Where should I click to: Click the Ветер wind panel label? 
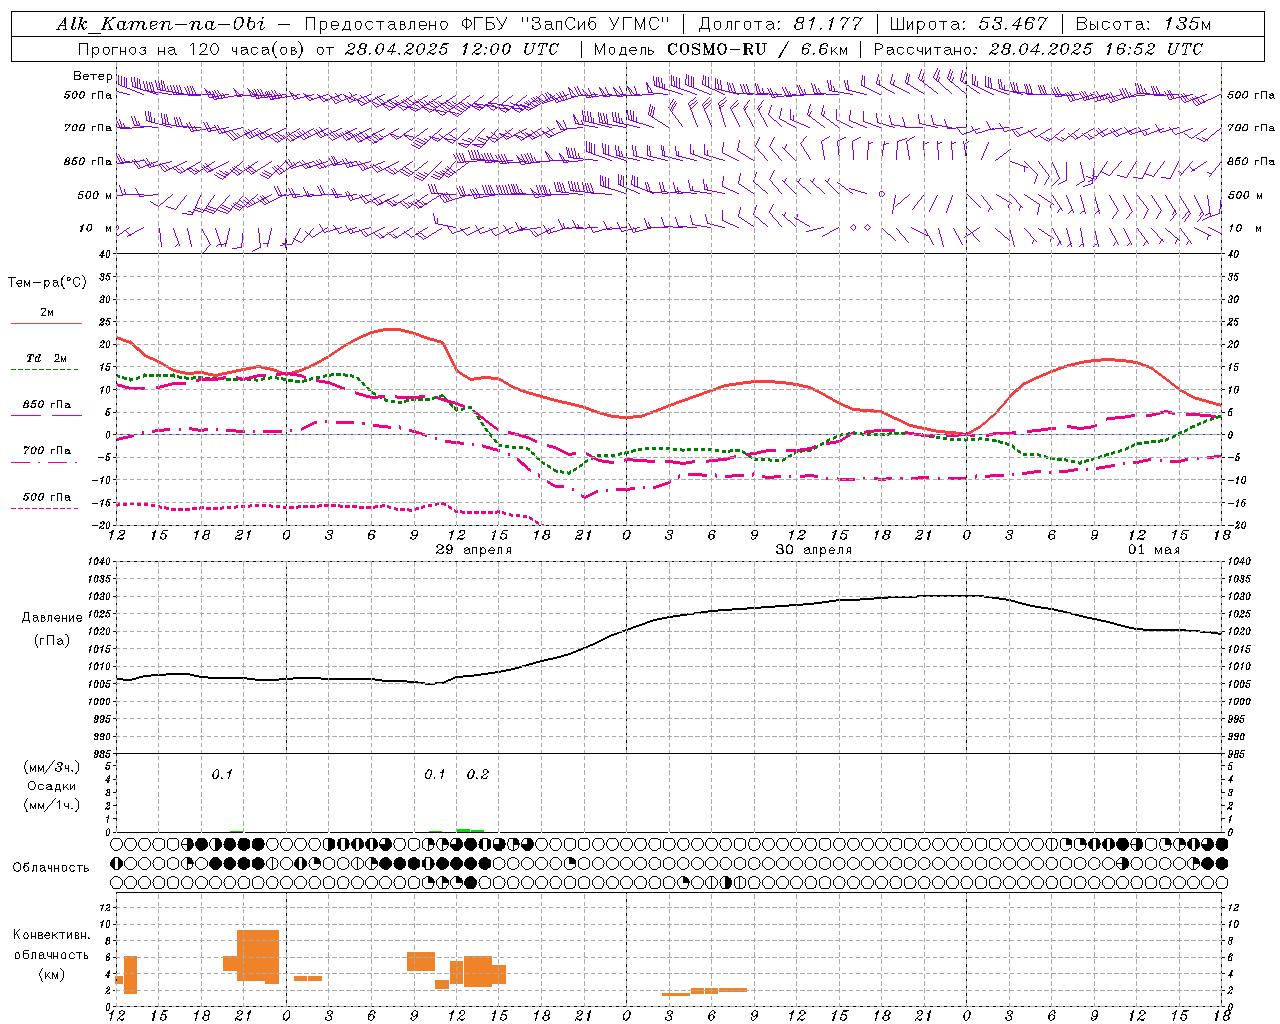(92, 76)
